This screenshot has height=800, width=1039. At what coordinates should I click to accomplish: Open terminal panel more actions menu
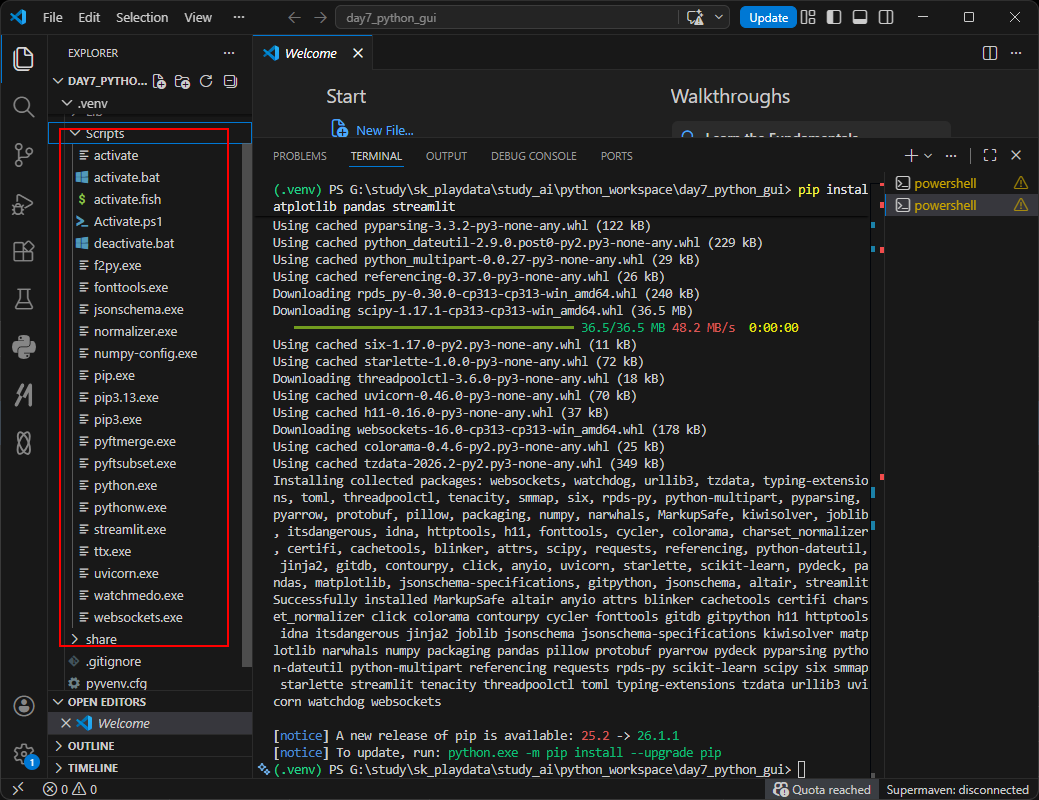(951, 156)
